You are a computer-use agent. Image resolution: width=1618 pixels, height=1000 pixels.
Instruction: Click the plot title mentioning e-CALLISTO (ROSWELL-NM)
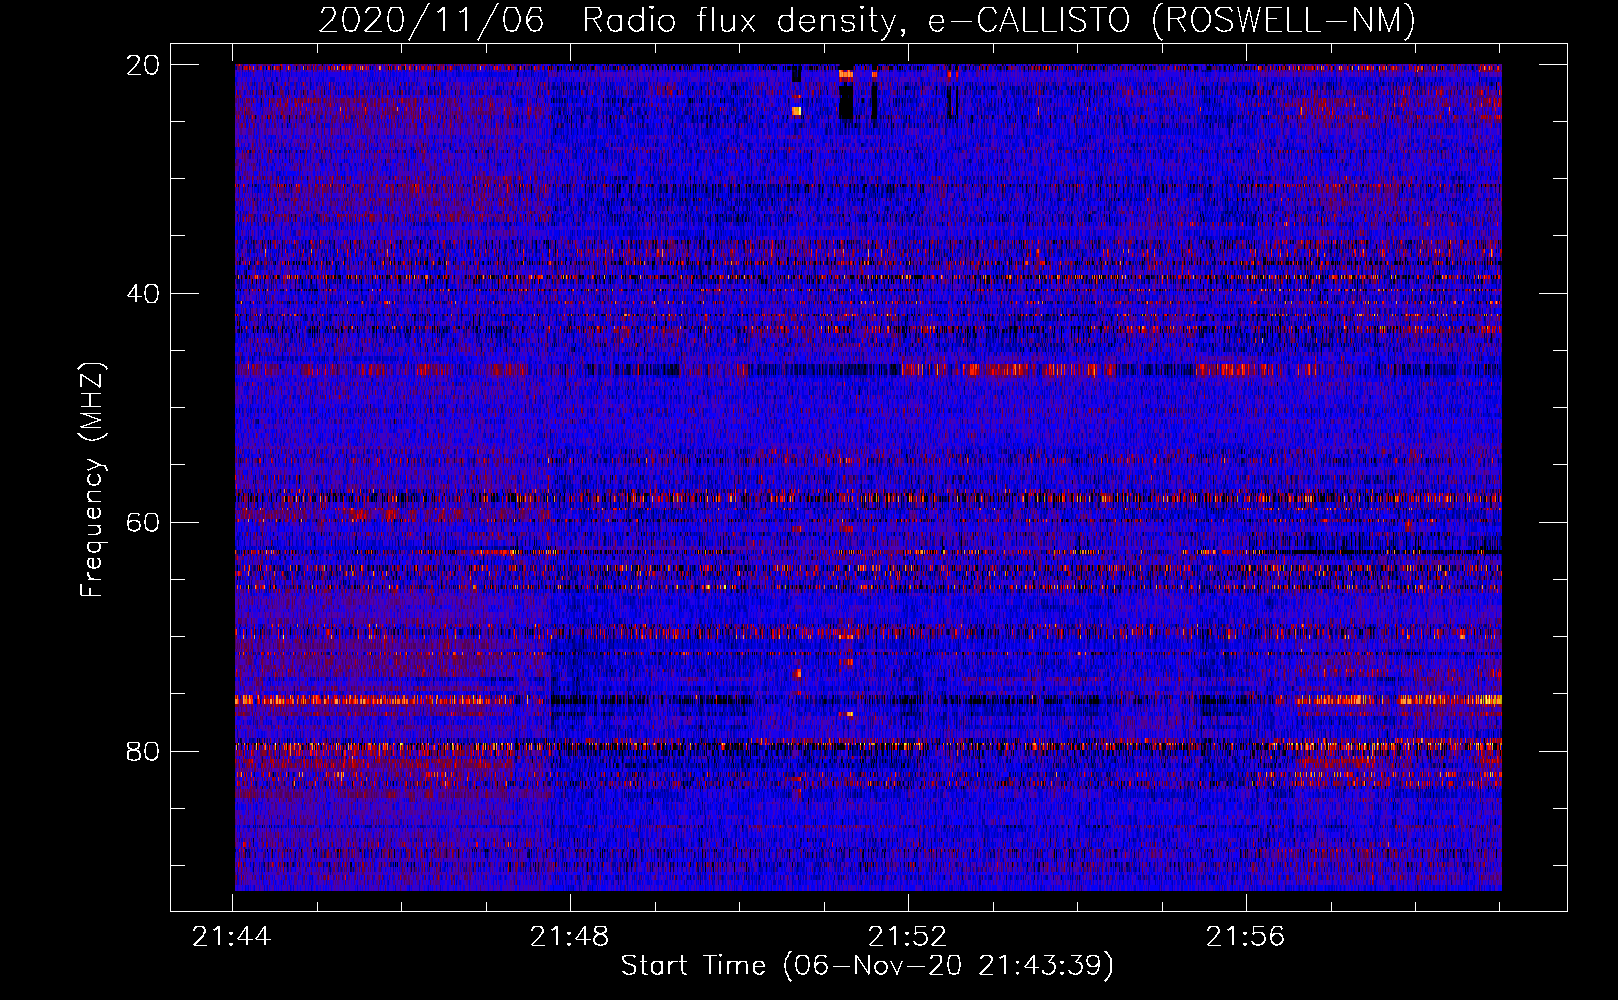pos(867,20)
